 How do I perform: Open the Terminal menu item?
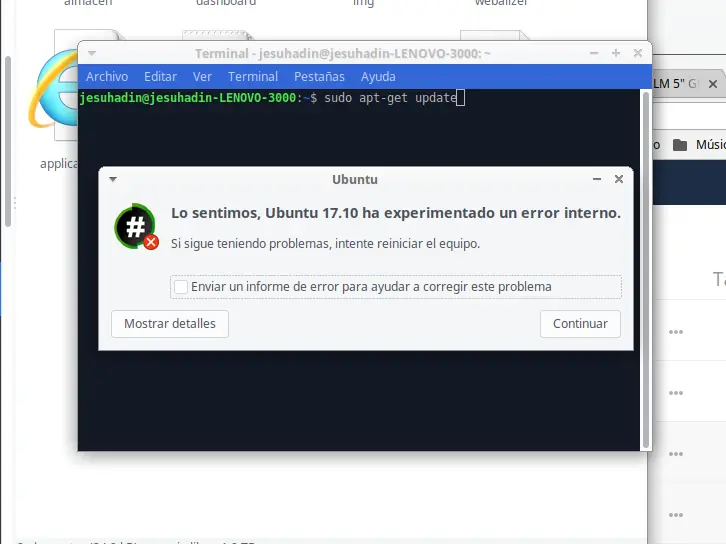tap(253, 76)
